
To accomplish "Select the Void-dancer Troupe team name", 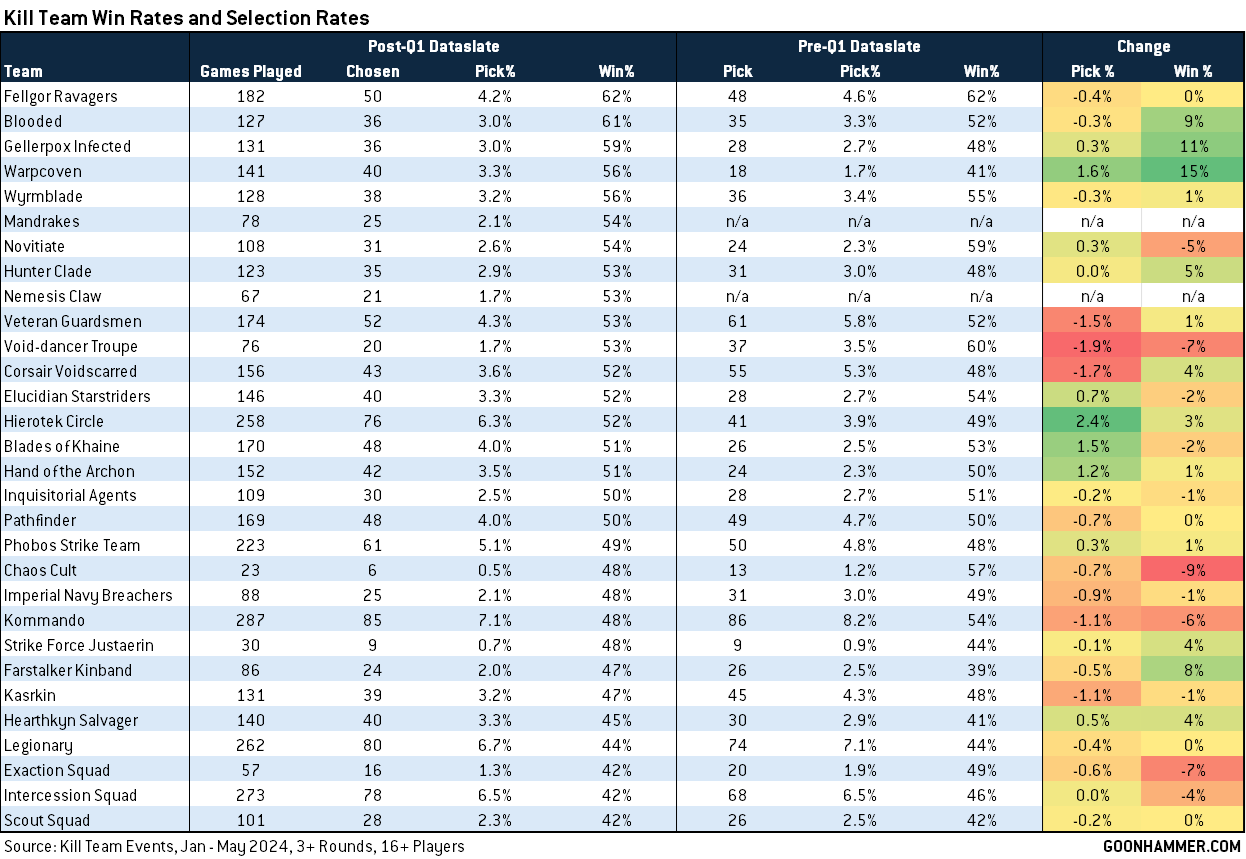I will click(x=70, y=346).
